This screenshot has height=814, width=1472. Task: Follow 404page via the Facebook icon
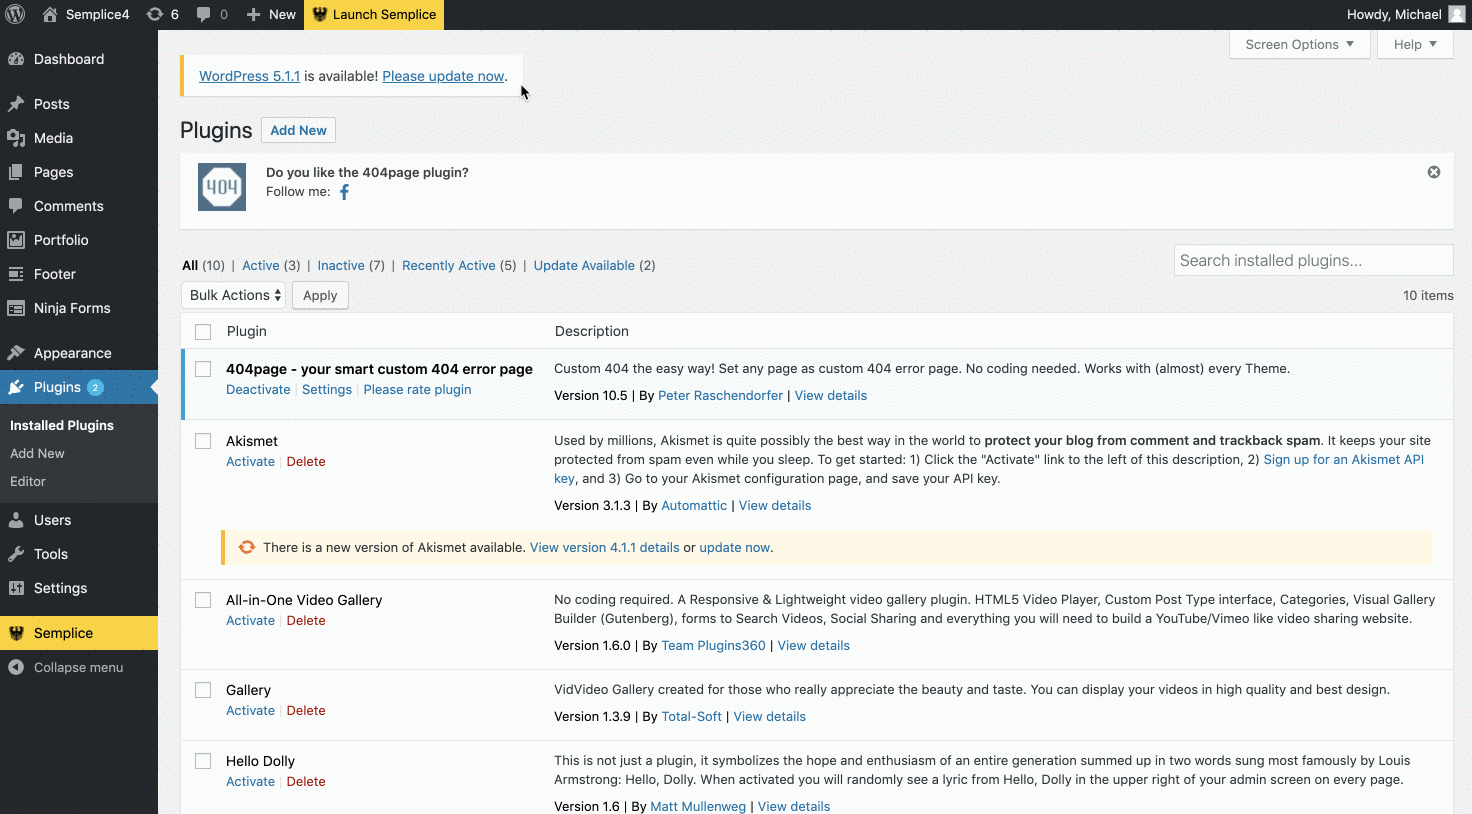point(344,192)
